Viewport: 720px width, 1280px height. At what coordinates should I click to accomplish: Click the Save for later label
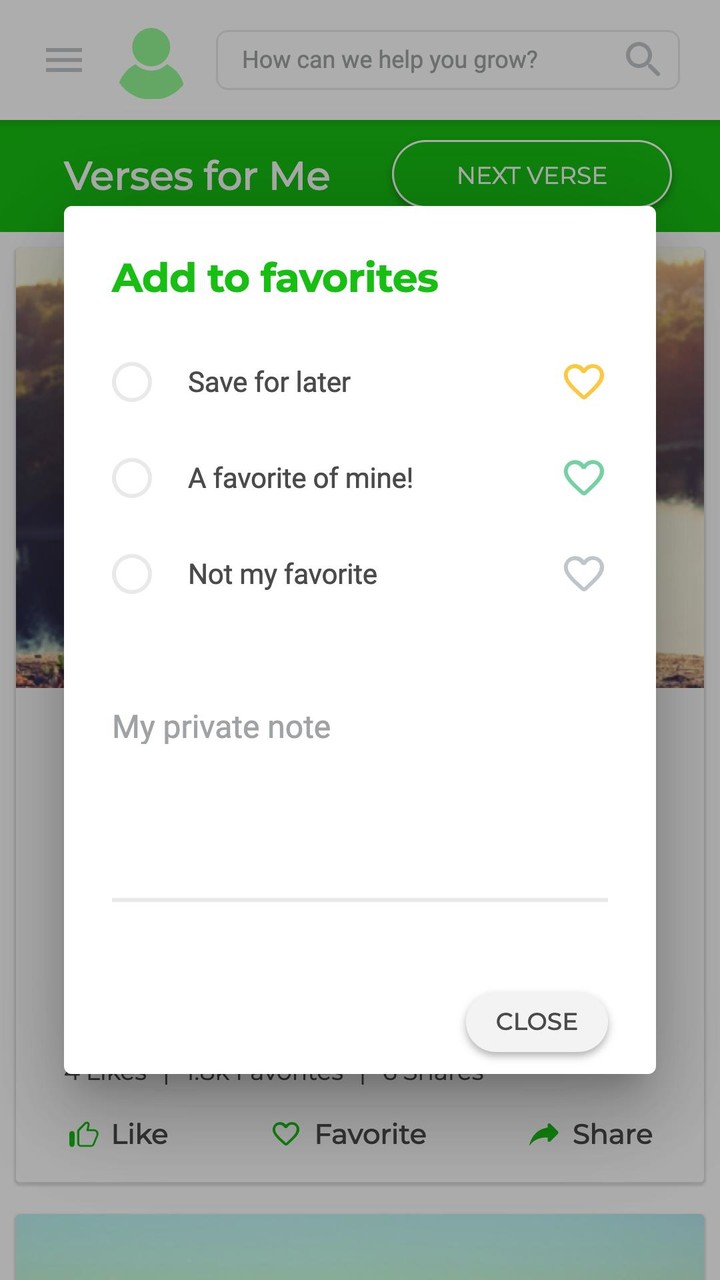tap(269, 382)
